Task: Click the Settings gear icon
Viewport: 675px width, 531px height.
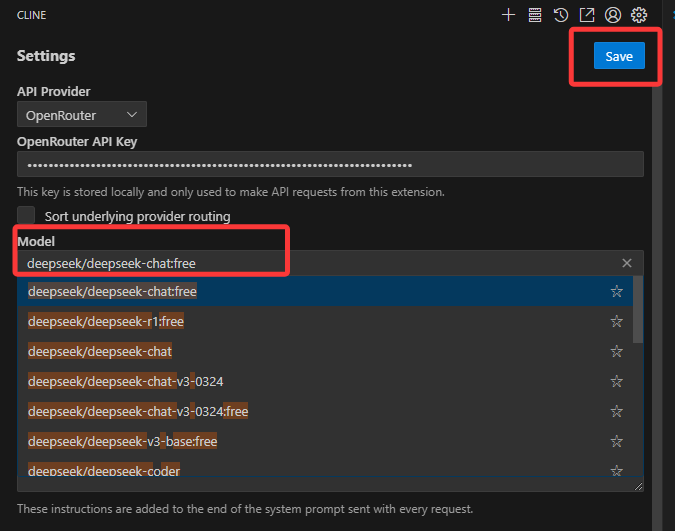Action: point(640,15)
